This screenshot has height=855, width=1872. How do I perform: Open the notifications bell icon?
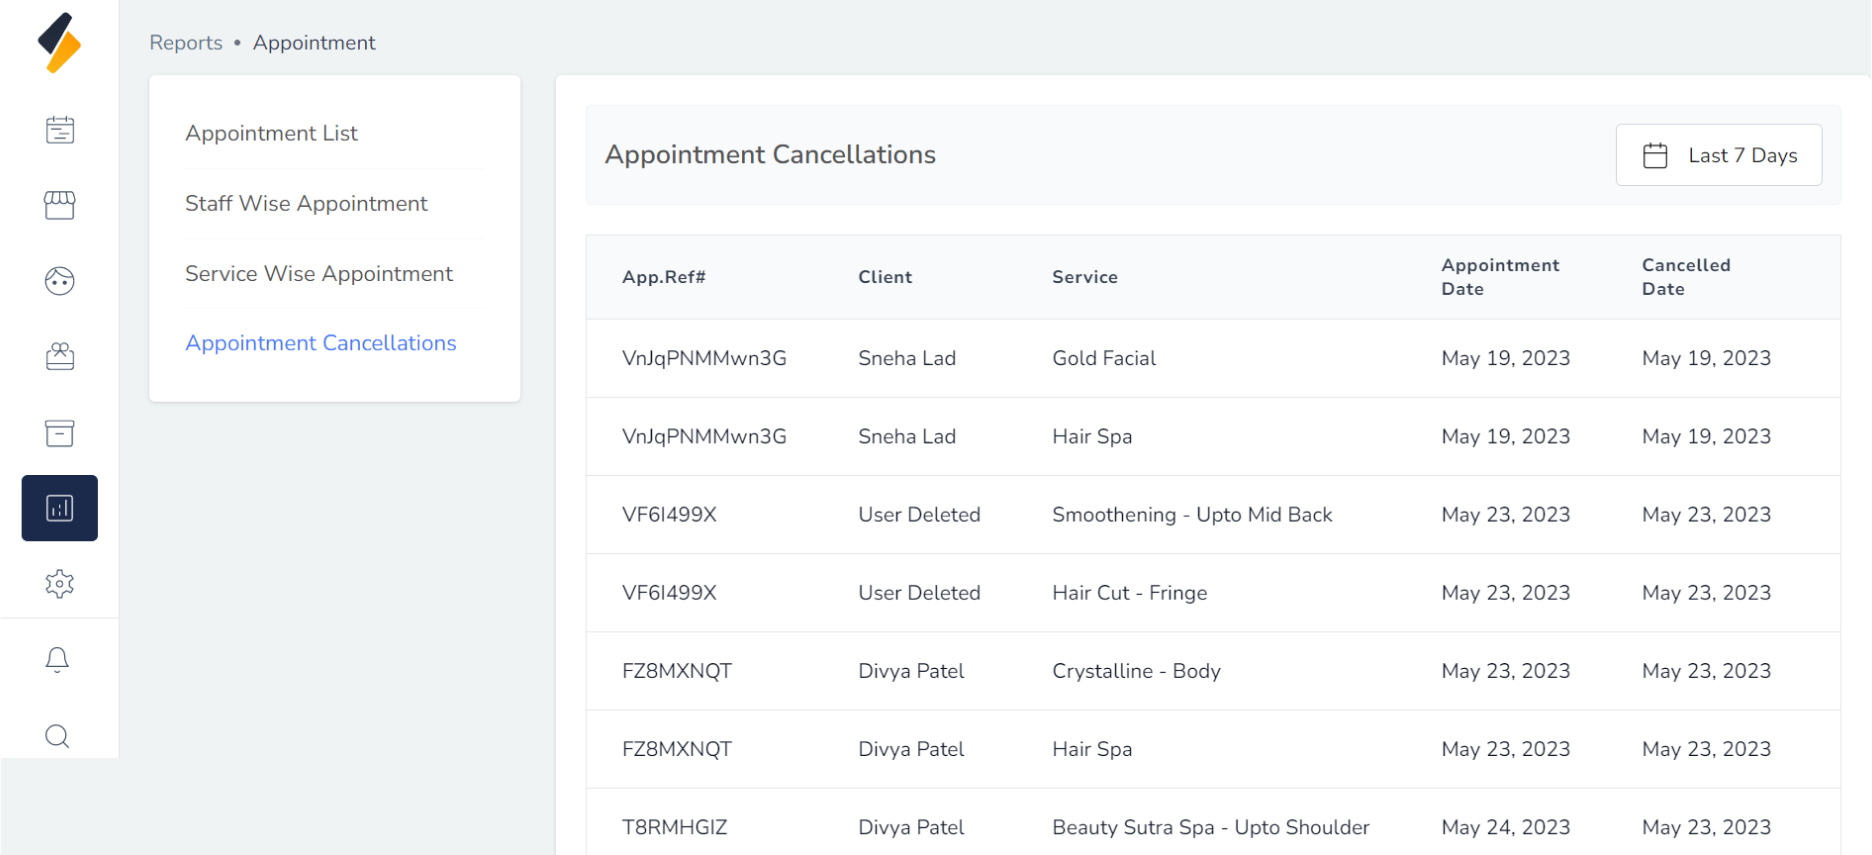pyautogui.click(x=58, y=660)
